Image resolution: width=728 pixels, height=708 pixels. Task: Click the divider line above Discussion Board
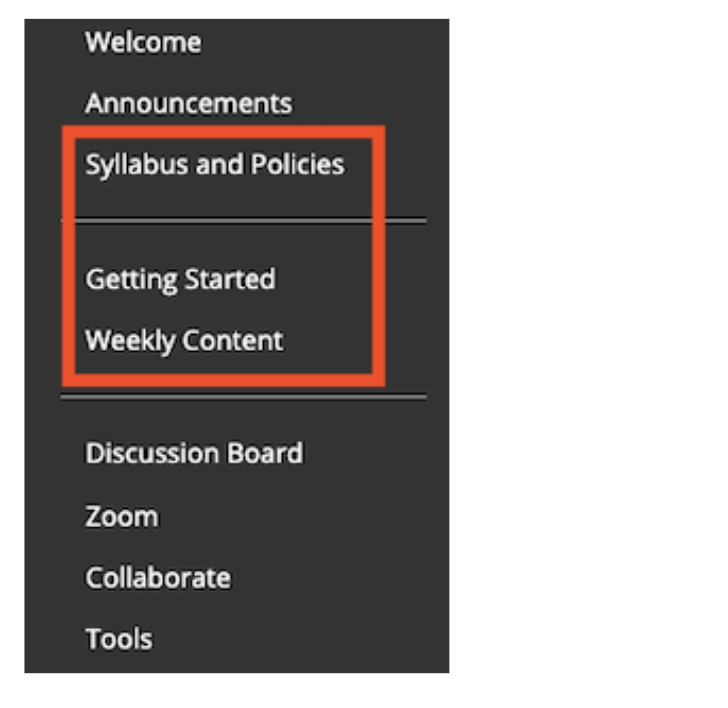(243, 397)
